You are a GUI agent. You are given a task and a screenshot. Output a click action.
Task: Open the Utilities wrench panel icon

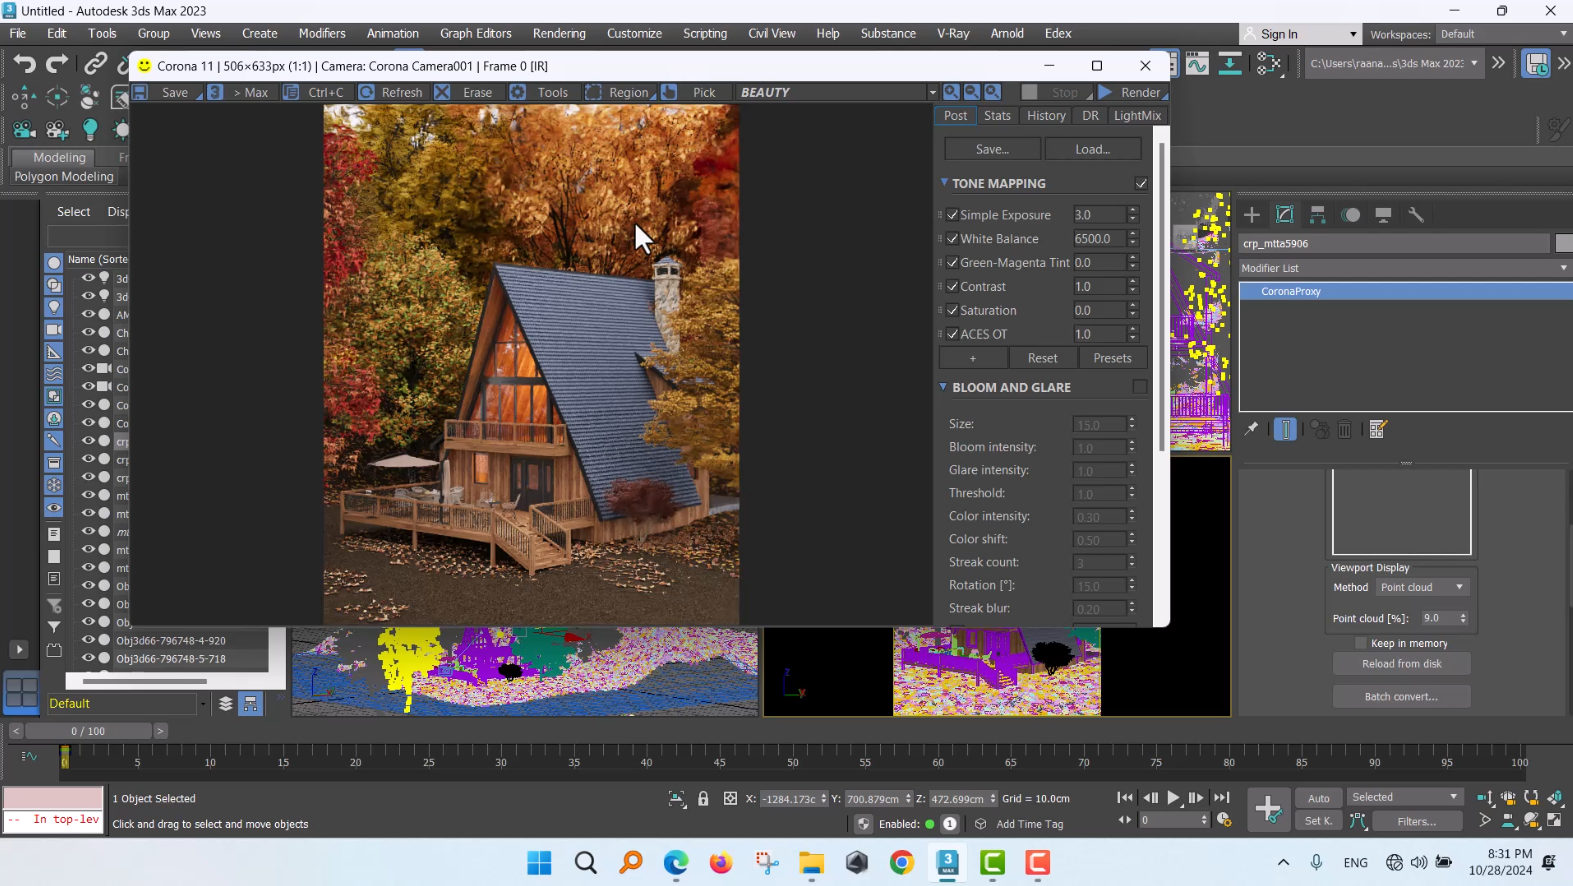point(1416,215)
